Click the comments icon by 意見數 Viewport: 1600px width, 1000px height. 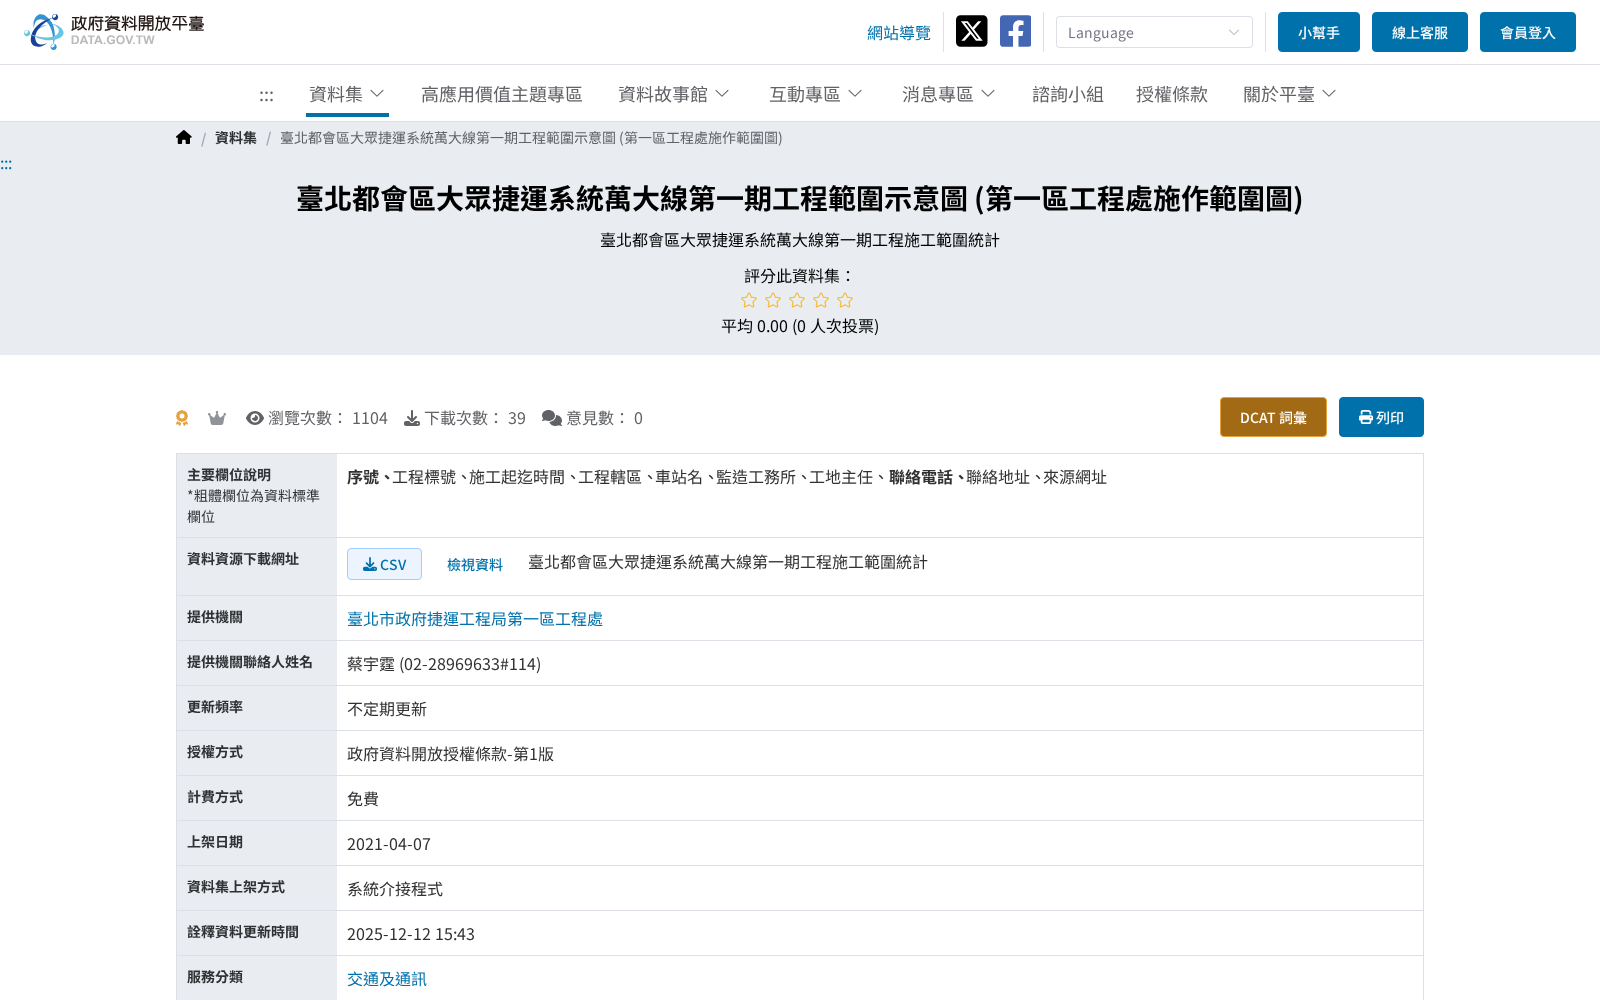tap(552, 418)
